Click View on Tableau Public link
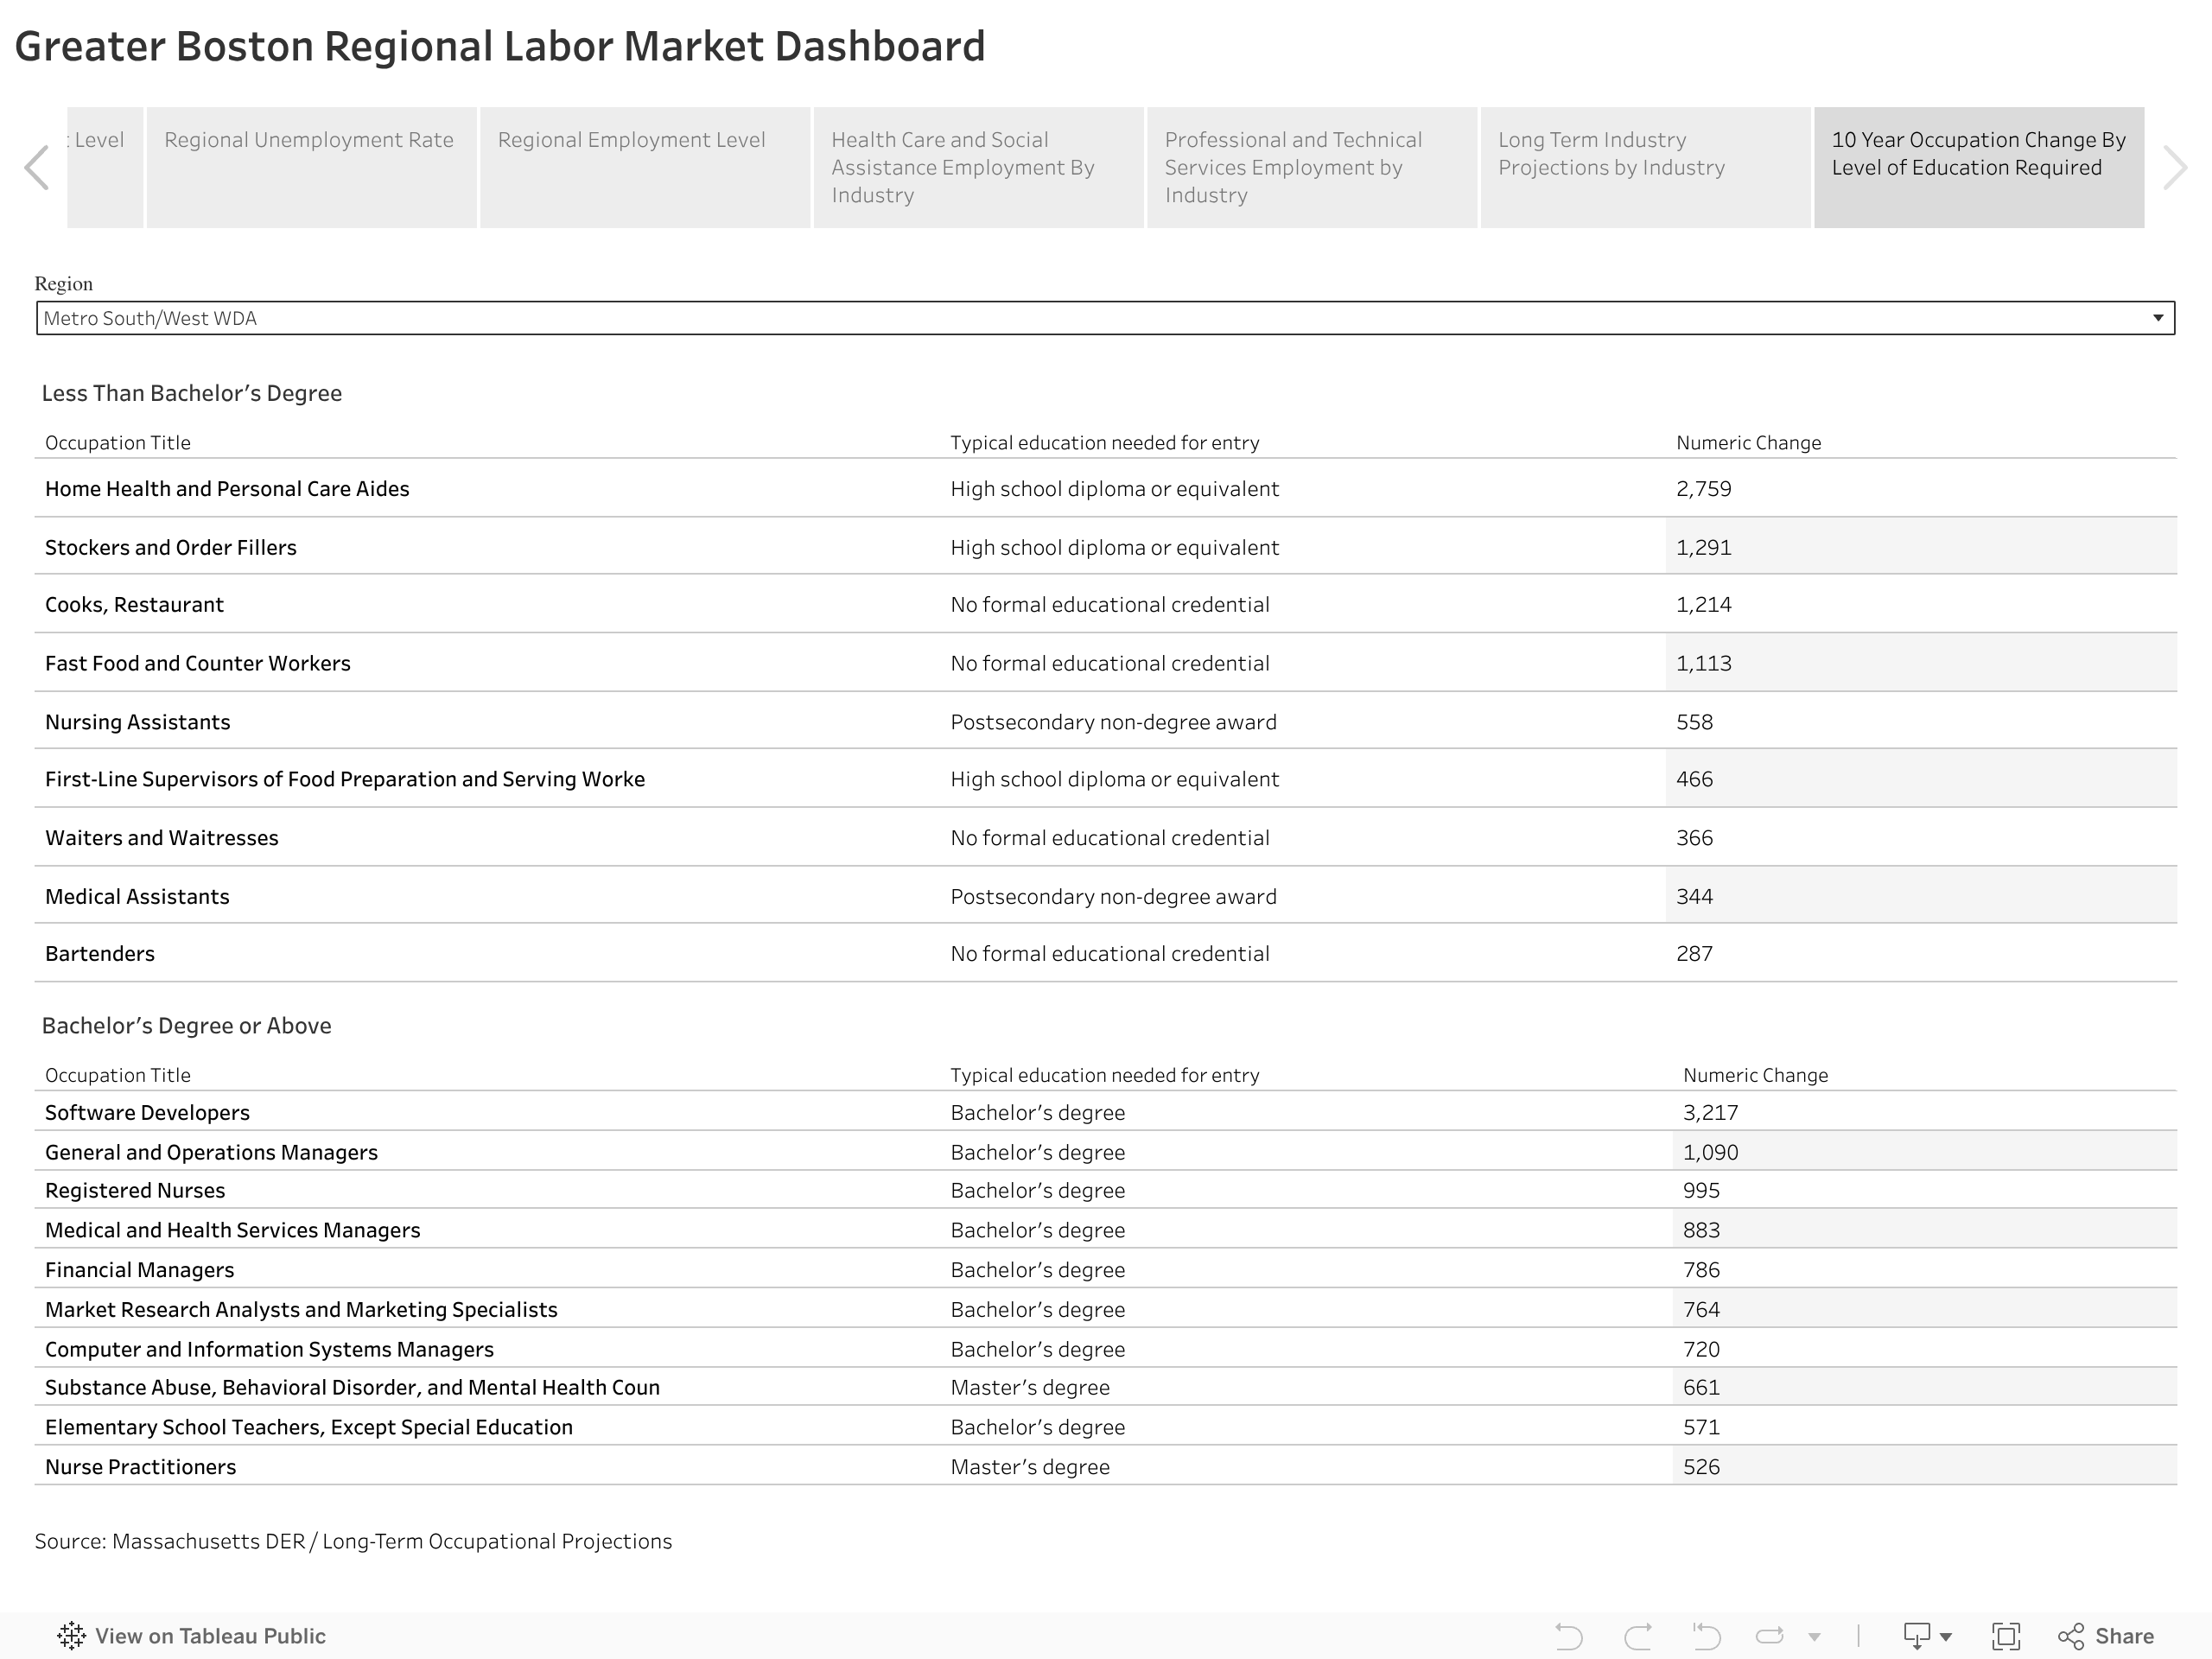This screenshot has height=1659, width=2212. click(x=210, y=1636)
